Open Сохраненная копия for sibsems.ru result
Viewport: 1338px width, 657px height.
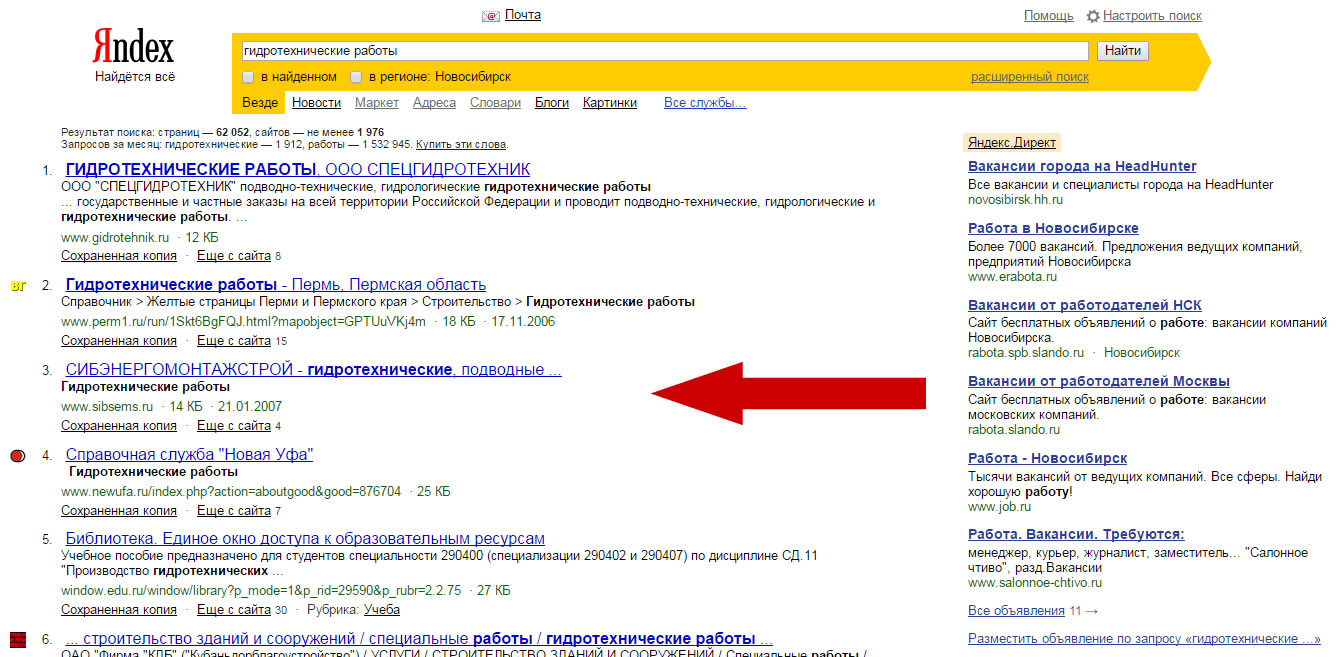tap(119, 426)
